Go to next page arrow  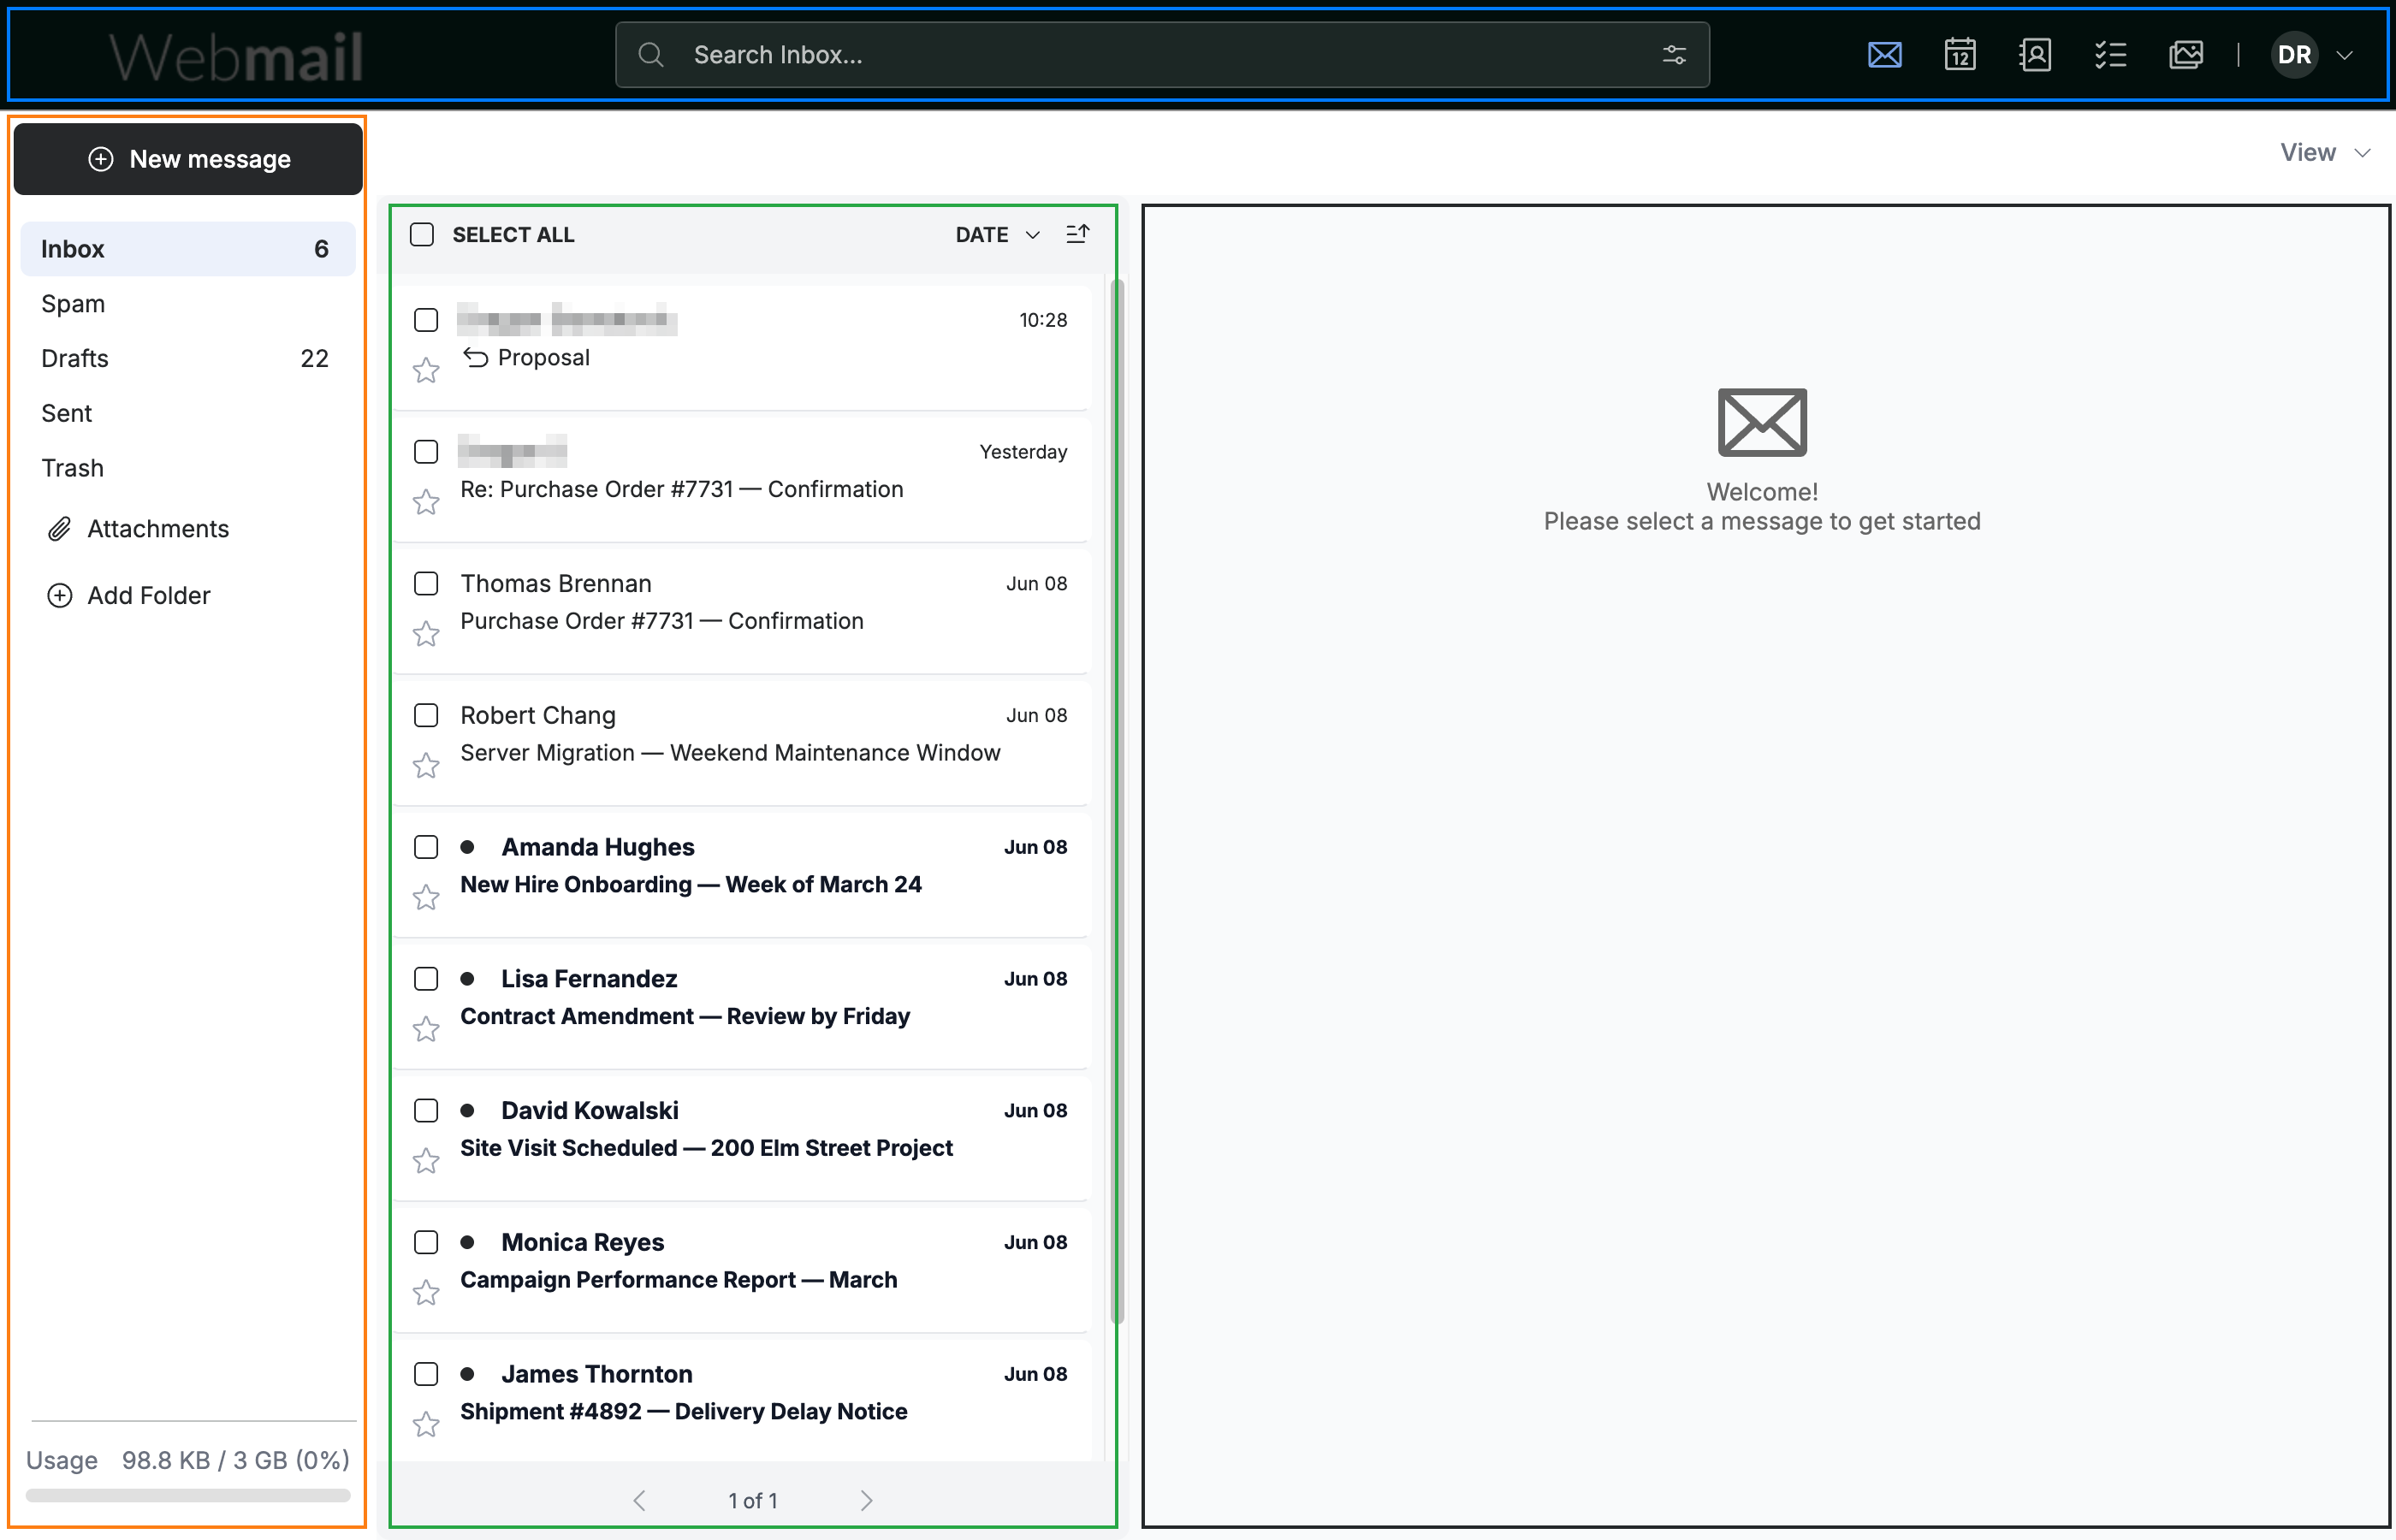coord(866,1500)
